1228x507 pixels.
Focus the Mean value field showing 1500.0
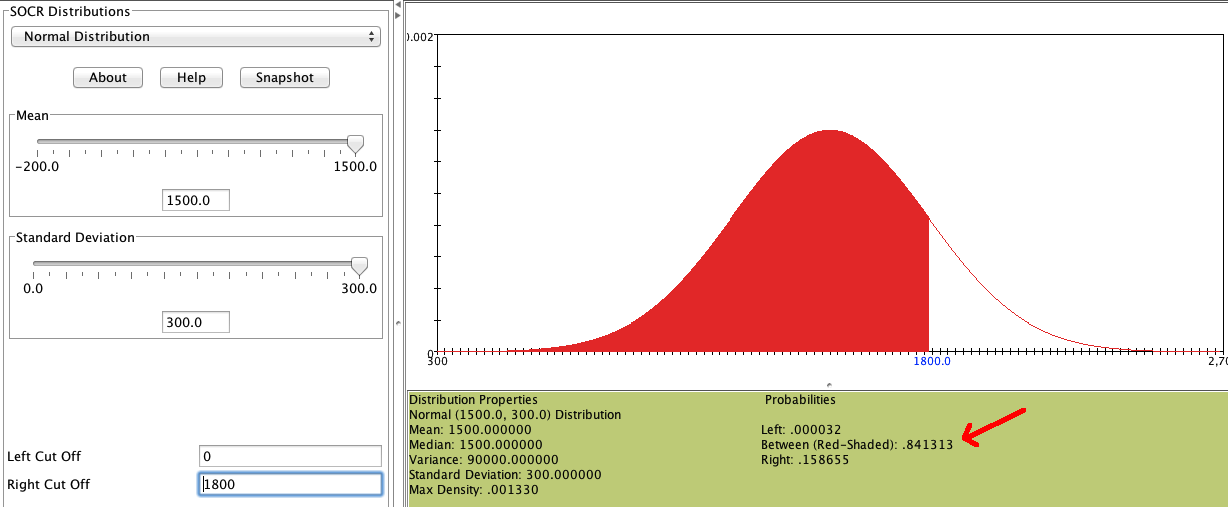click(196, 200)
